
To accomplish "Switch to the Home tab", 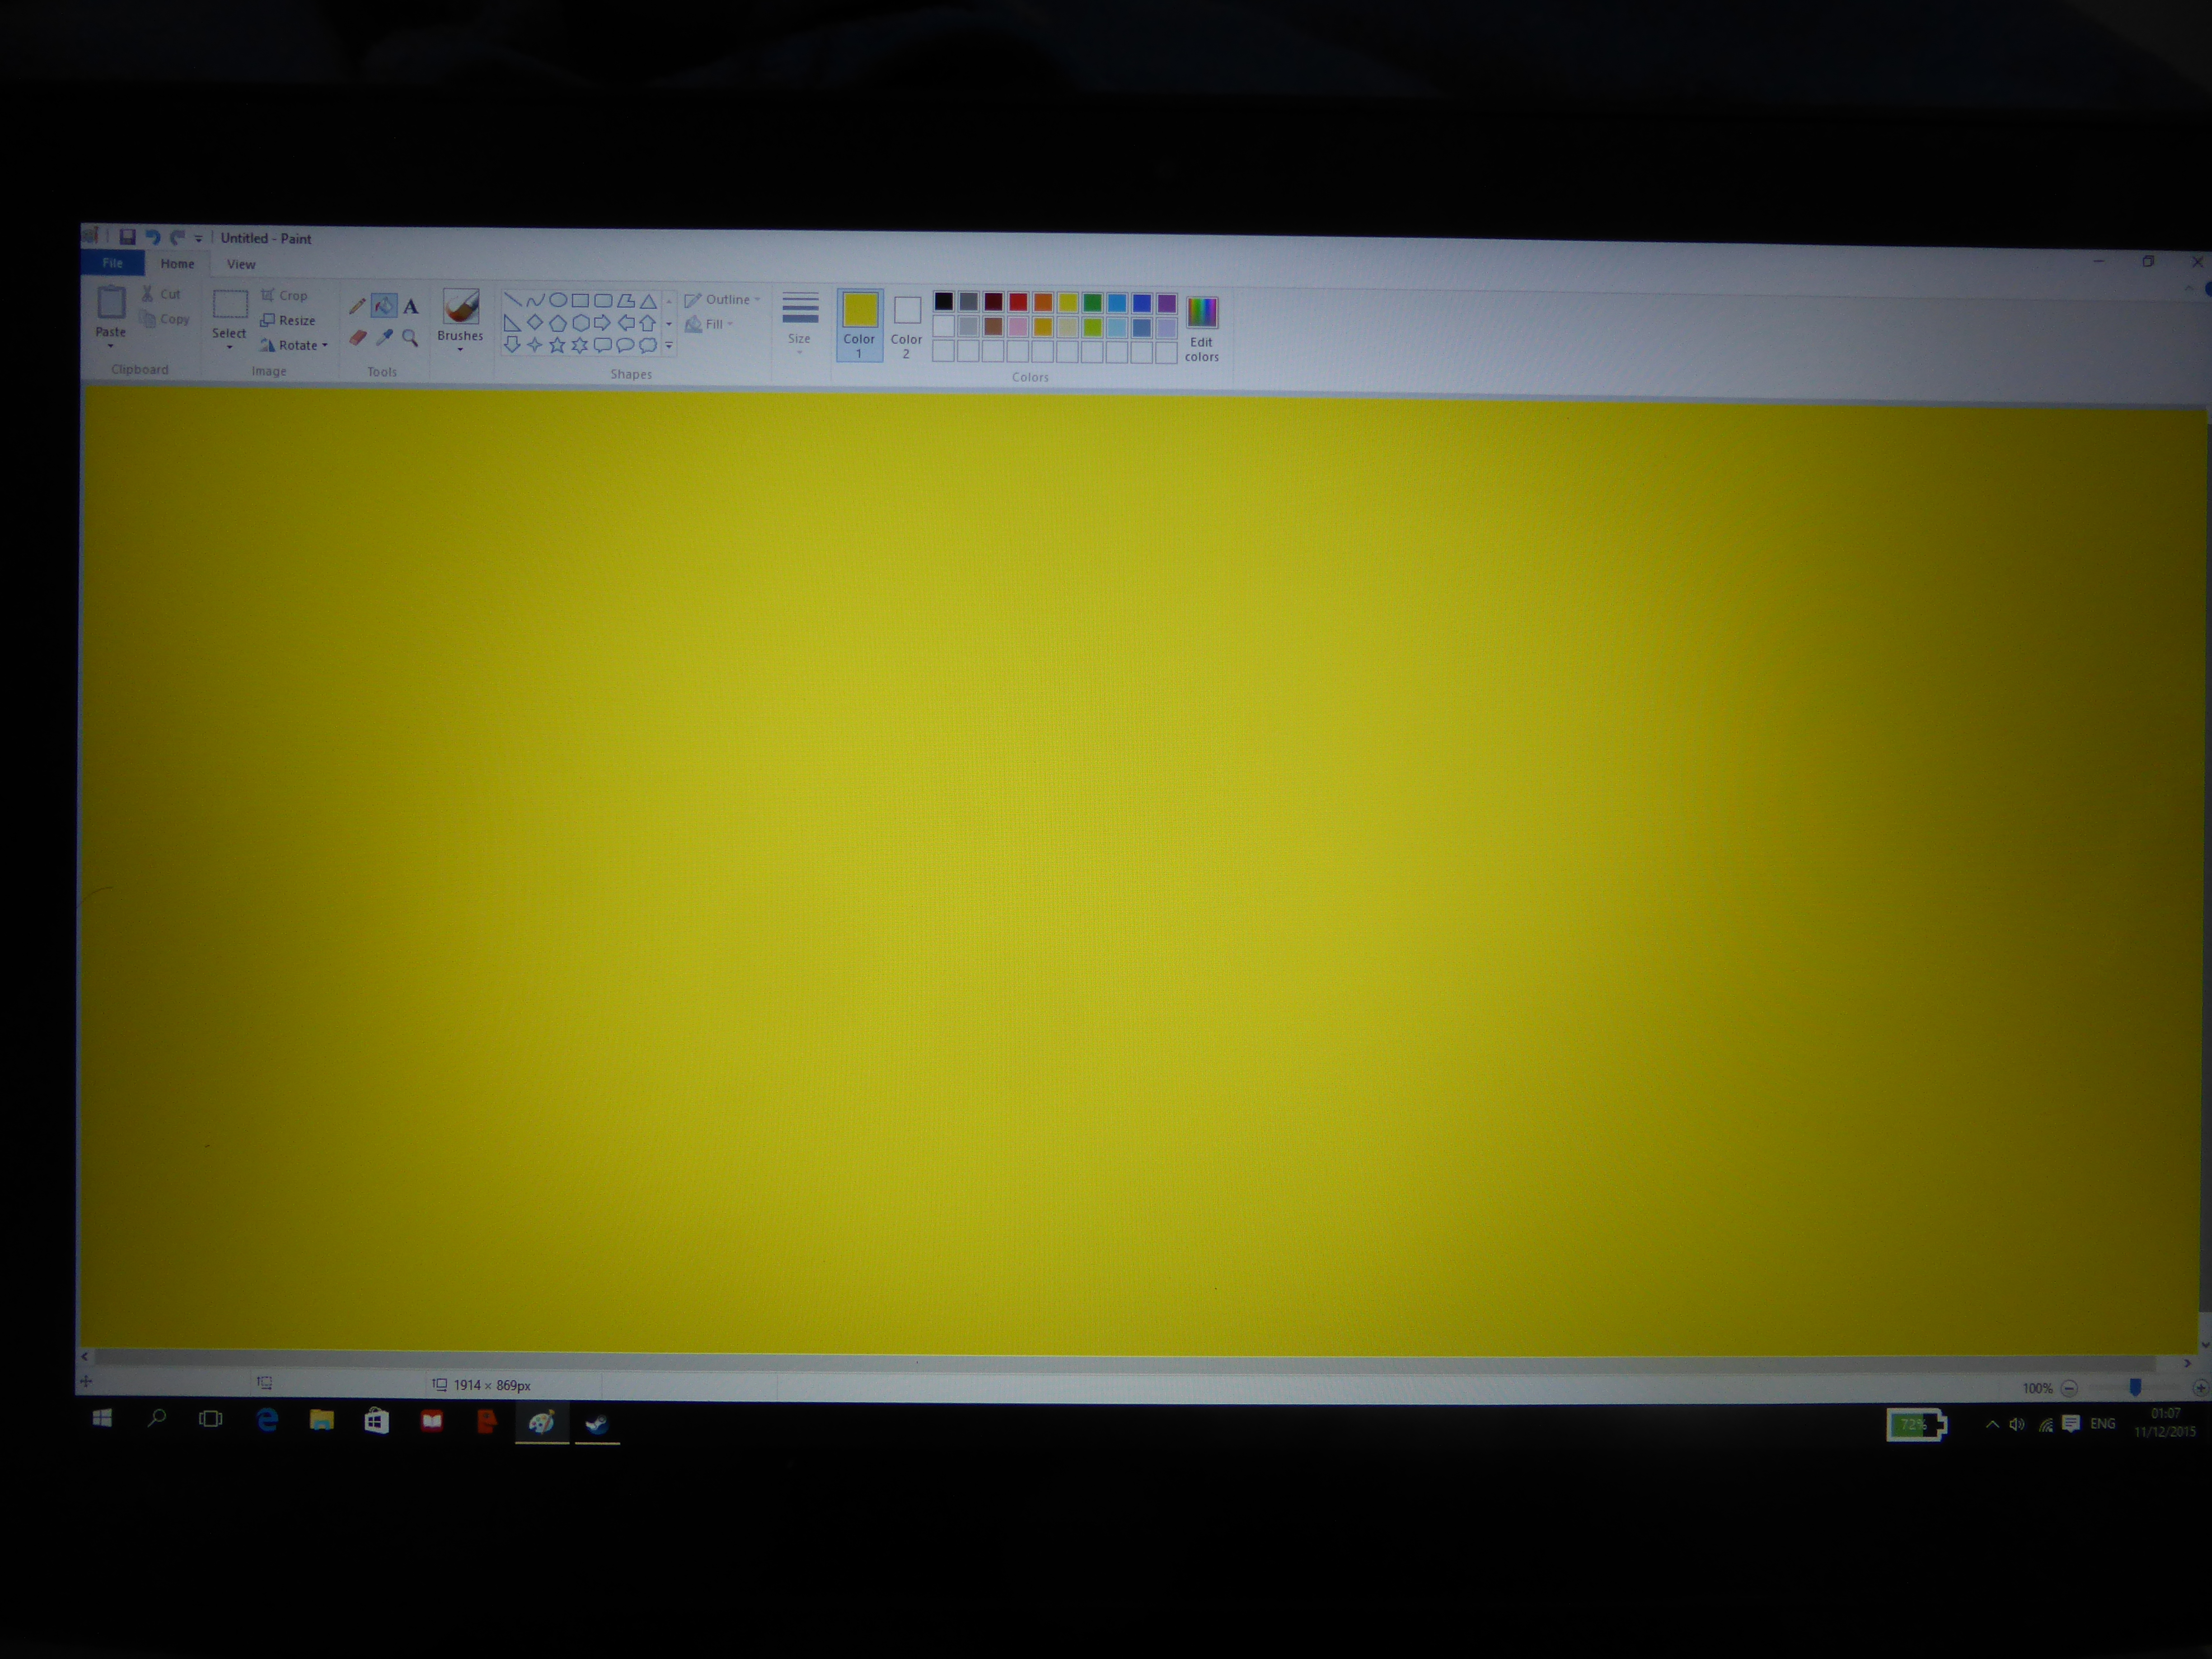I will click(177, 264).
